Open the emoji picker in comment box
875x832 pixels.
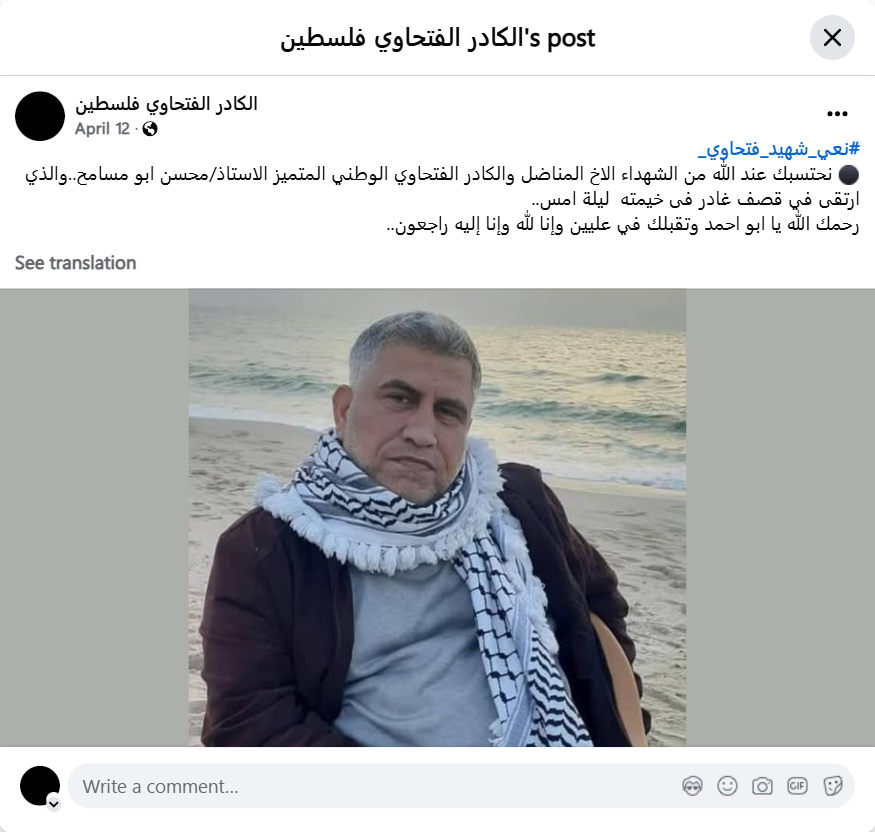coord(727,786)
